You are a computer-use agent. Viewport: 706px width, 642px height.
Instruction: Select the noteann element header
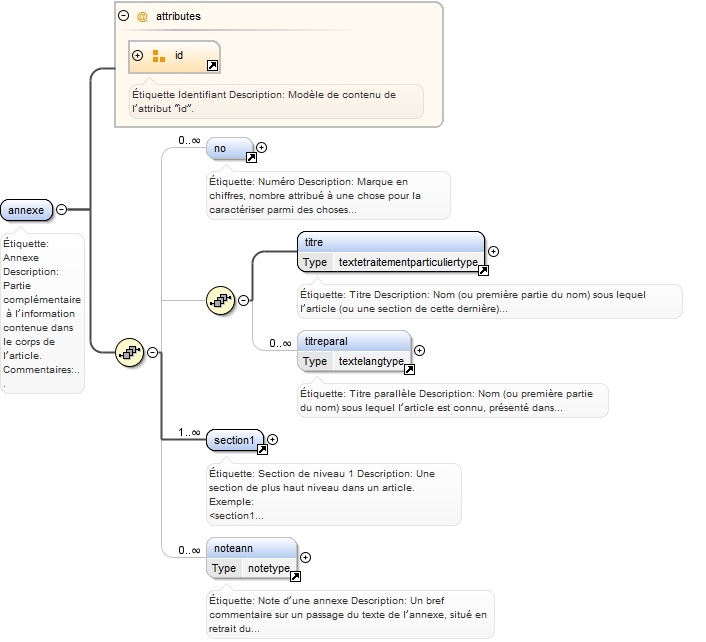252,548
